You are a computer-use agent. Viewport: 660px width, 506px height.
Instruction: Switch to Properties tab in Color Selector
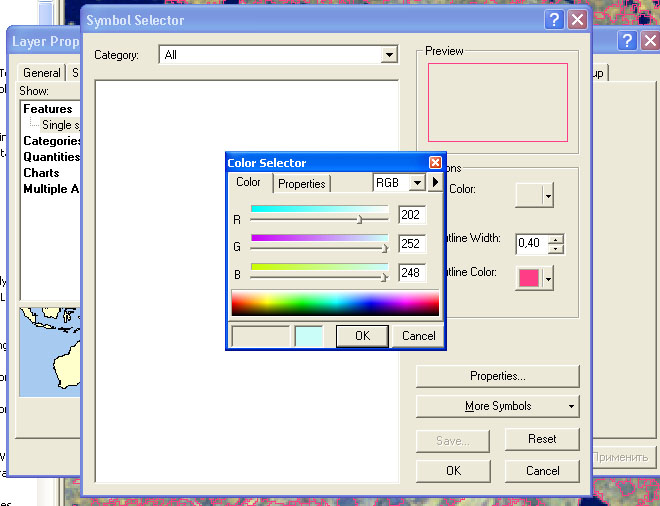pyautogui.click(x=302, y=184)
